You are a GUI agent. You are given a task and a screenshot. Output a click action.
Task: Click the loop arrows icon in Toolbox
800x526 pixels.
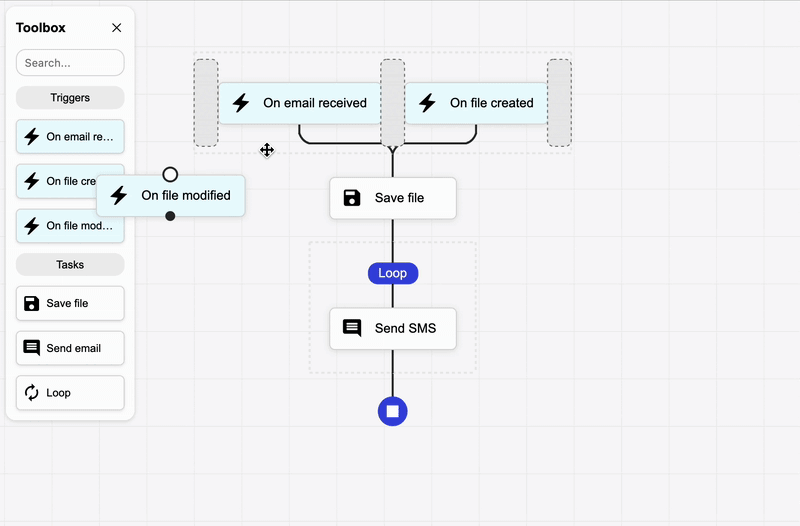coord(32,392)
